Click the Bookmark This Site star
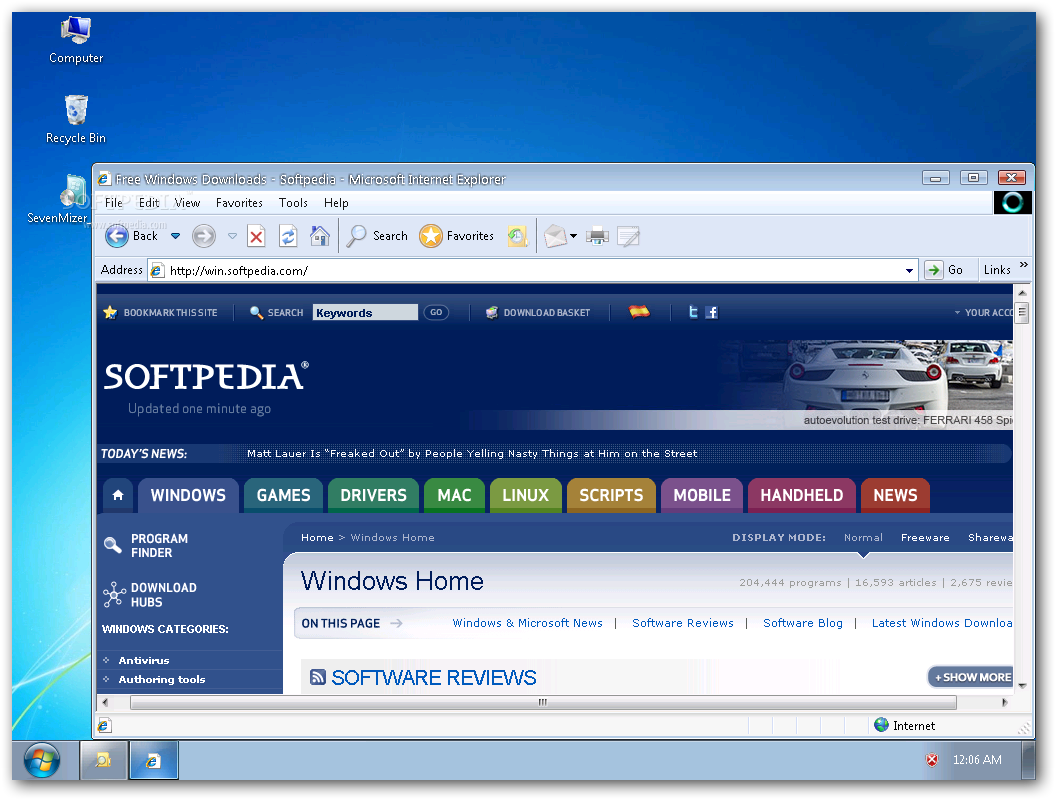Viewport: 1056px width, 800px height. point(110,312)
